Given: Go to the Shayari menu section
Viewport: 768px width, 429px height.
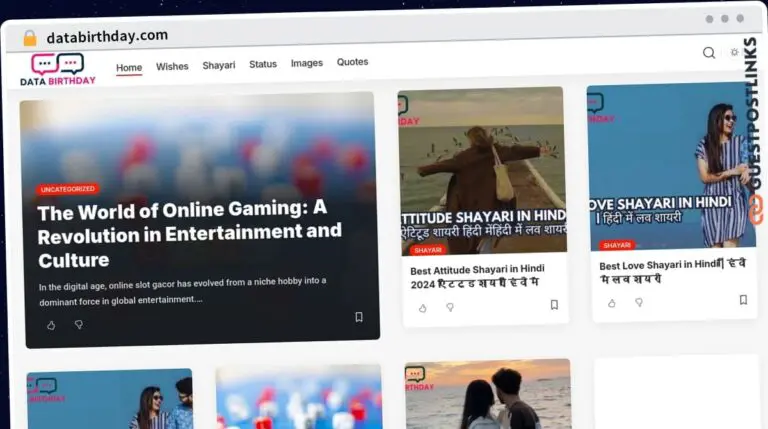Looking at the screenshot, I should 219,66.
